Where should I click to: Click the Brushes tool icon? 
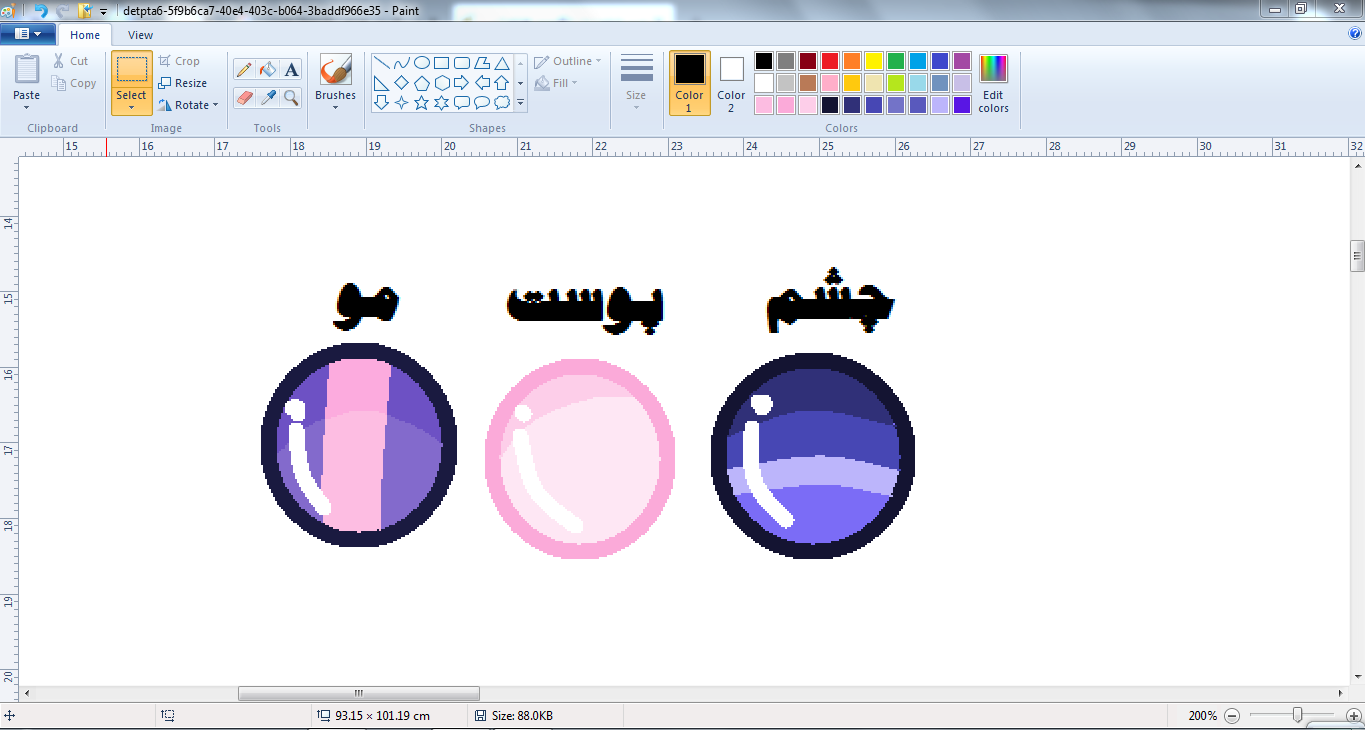pos(335,71)
